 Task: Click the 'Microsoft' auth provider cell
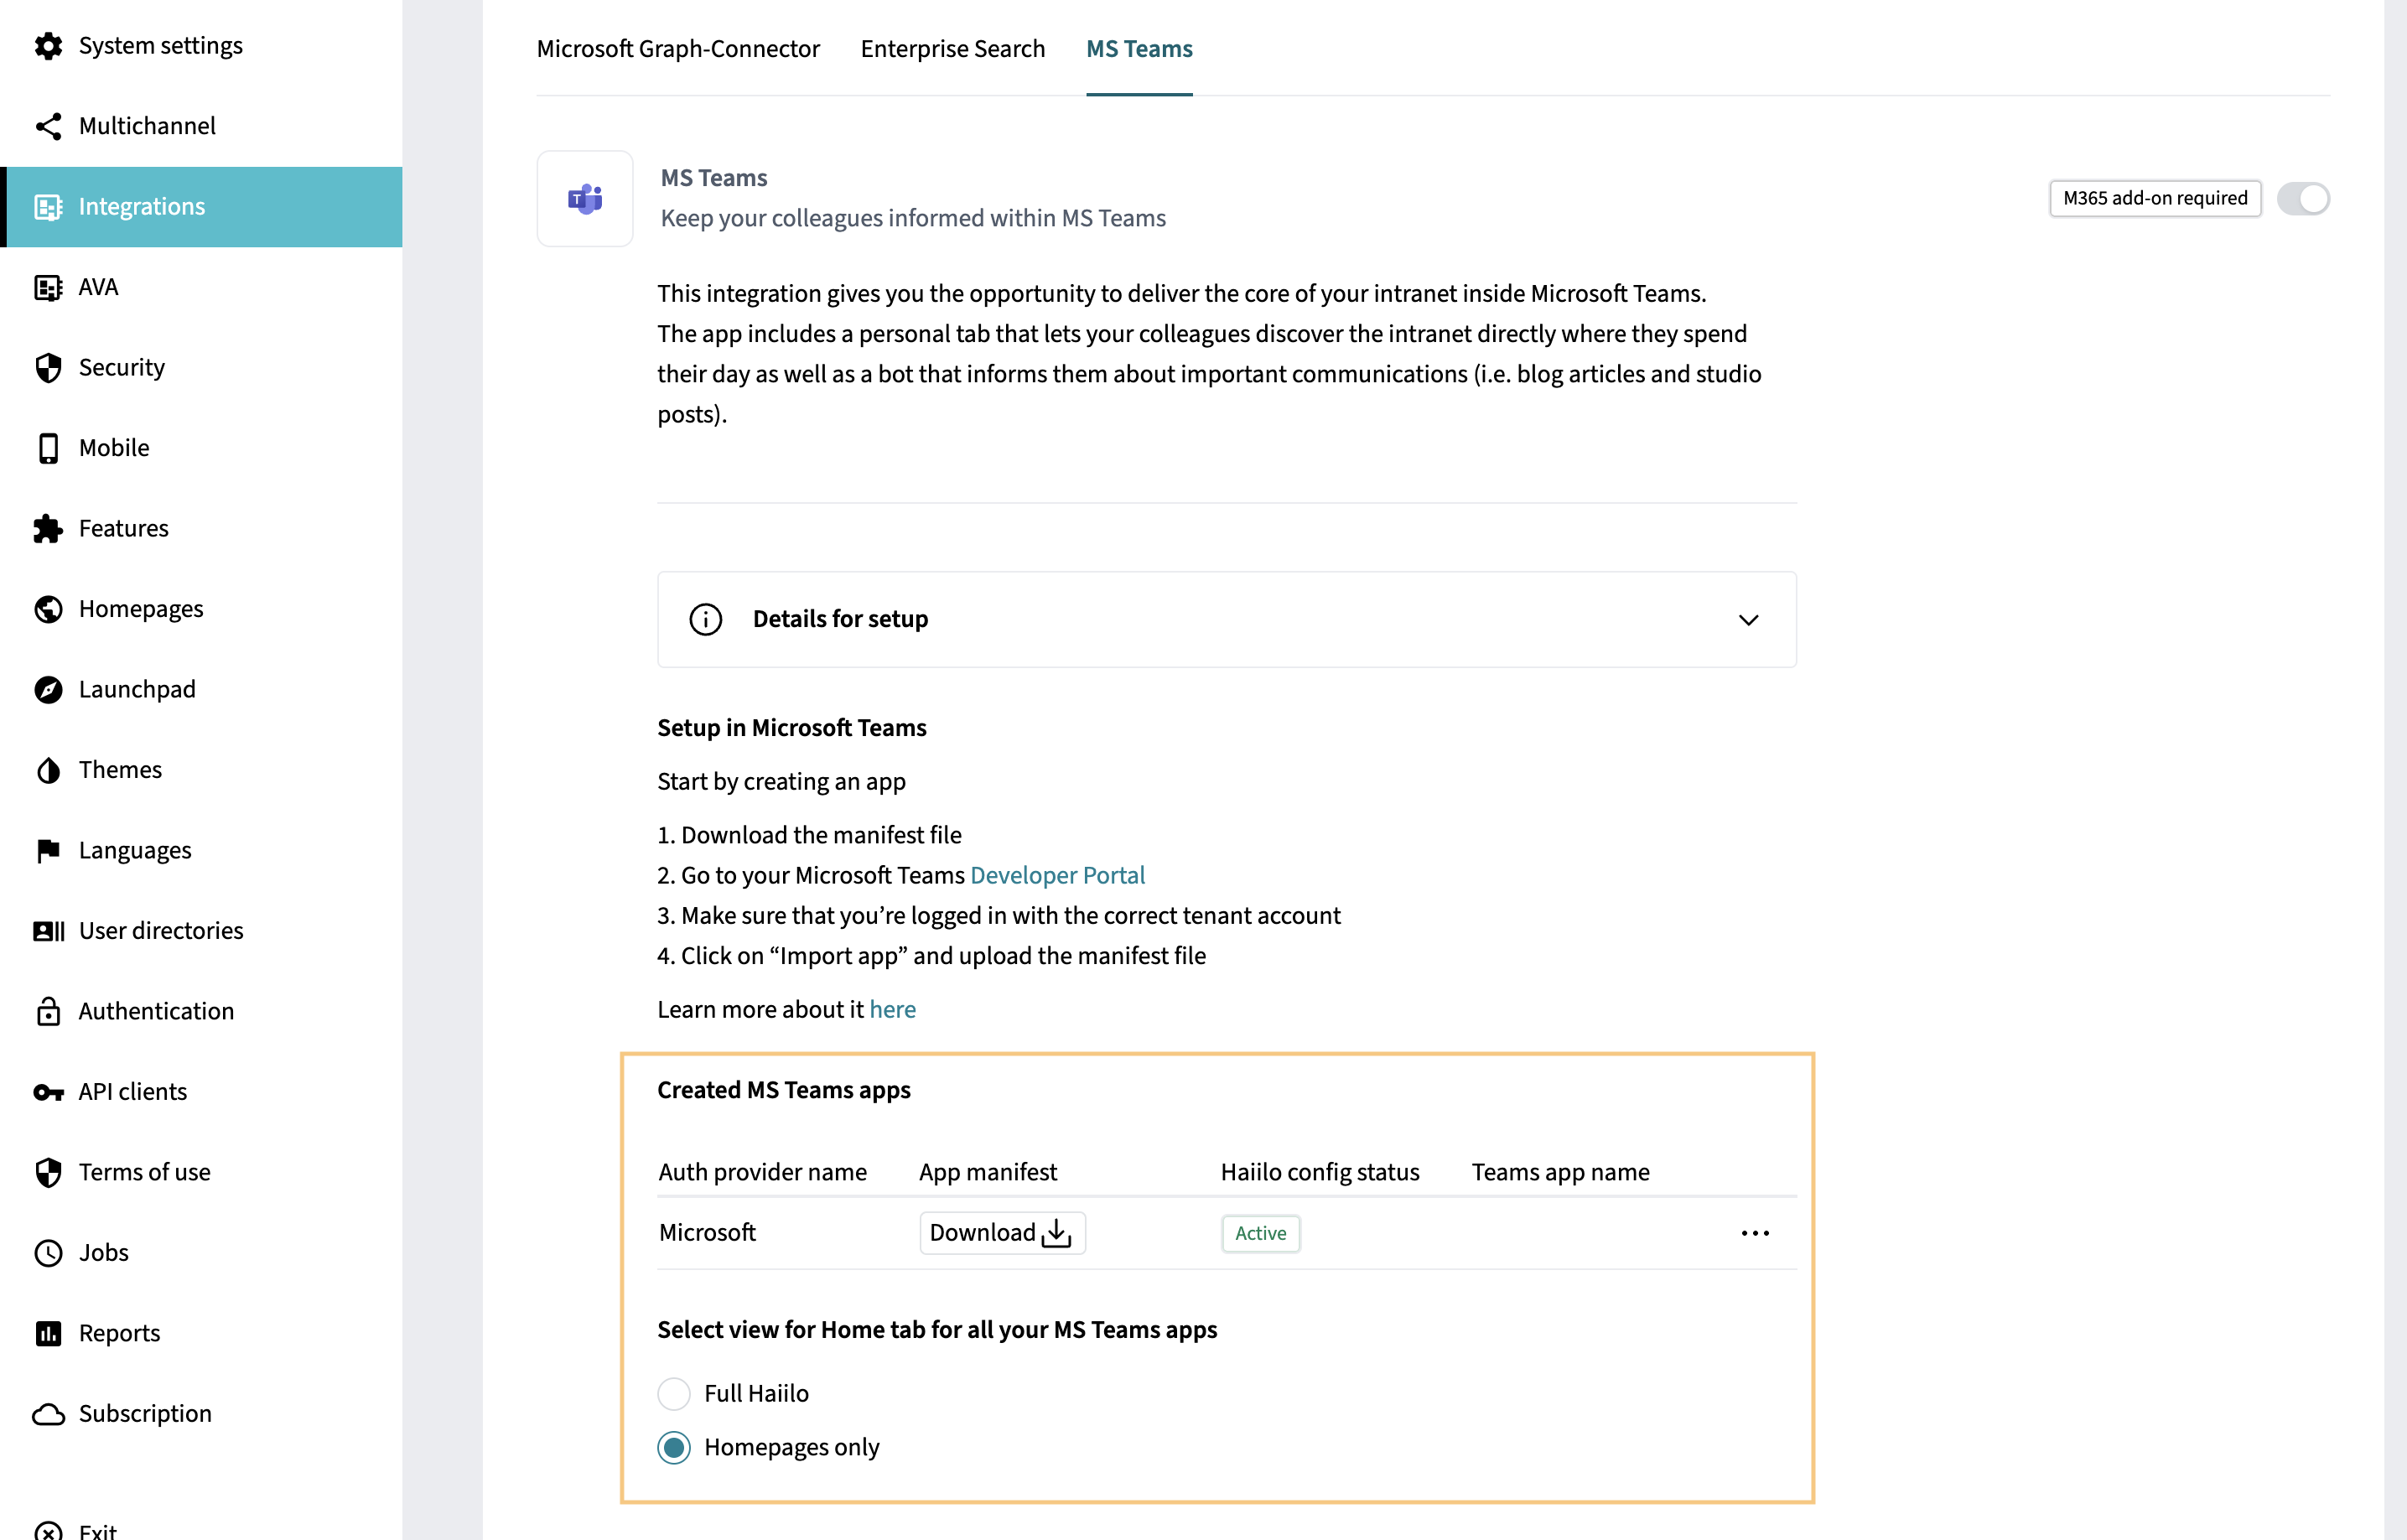(x=707, y=1233)
